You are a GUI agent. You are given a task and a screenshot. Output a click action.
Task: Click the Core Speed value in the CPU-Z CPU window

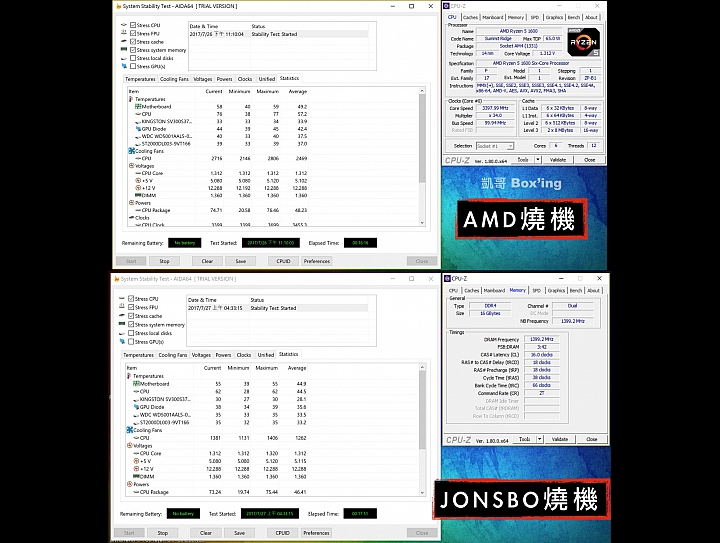coord(495,108)
